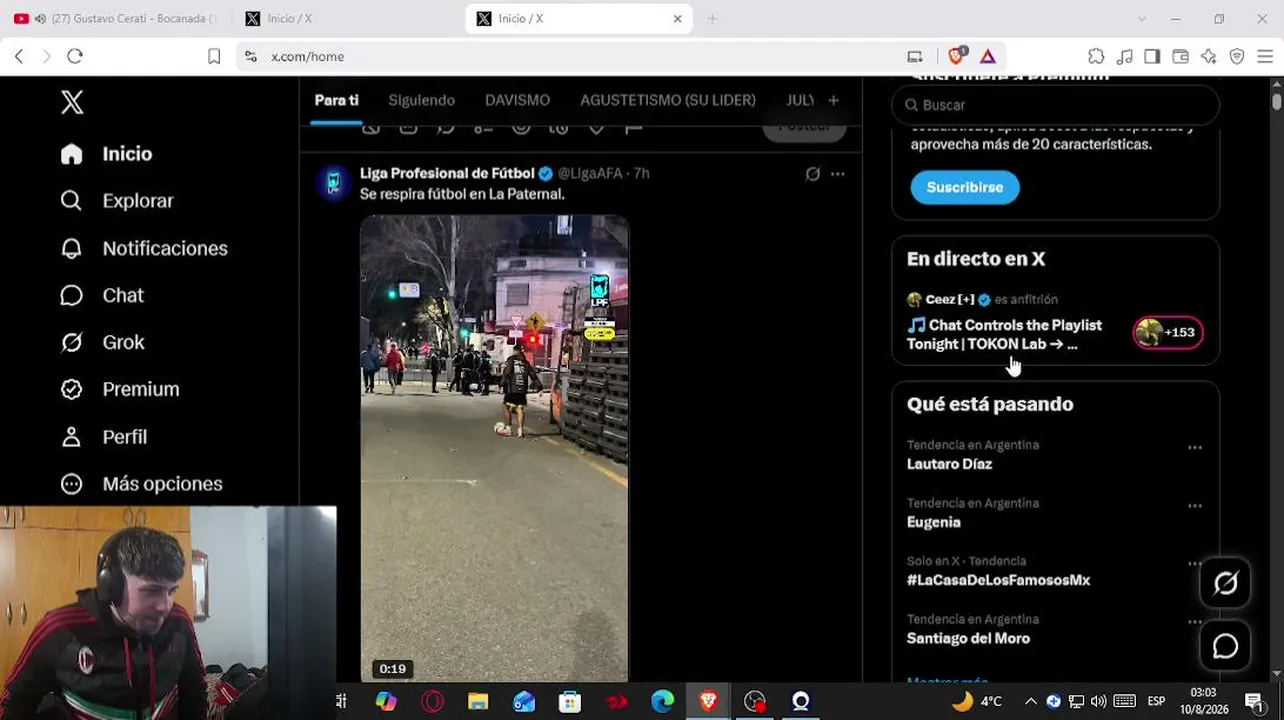1284x720 pixels.
Task: Open the Brave Shields panel
Action: [957, 57]
